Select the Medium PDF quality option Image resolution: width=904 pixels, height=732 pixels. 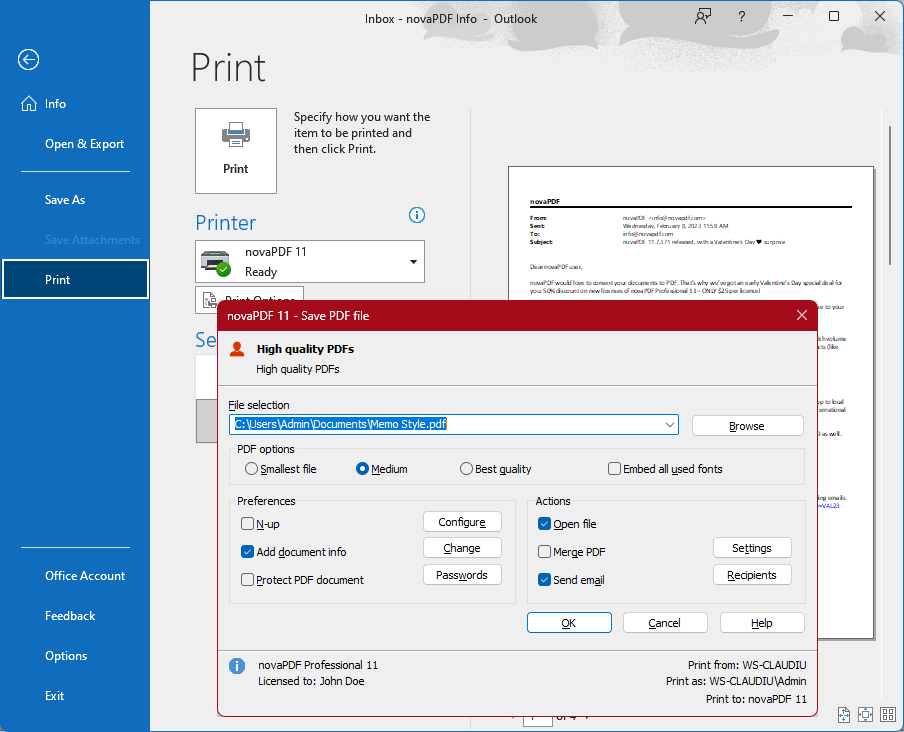click(362, 469)
